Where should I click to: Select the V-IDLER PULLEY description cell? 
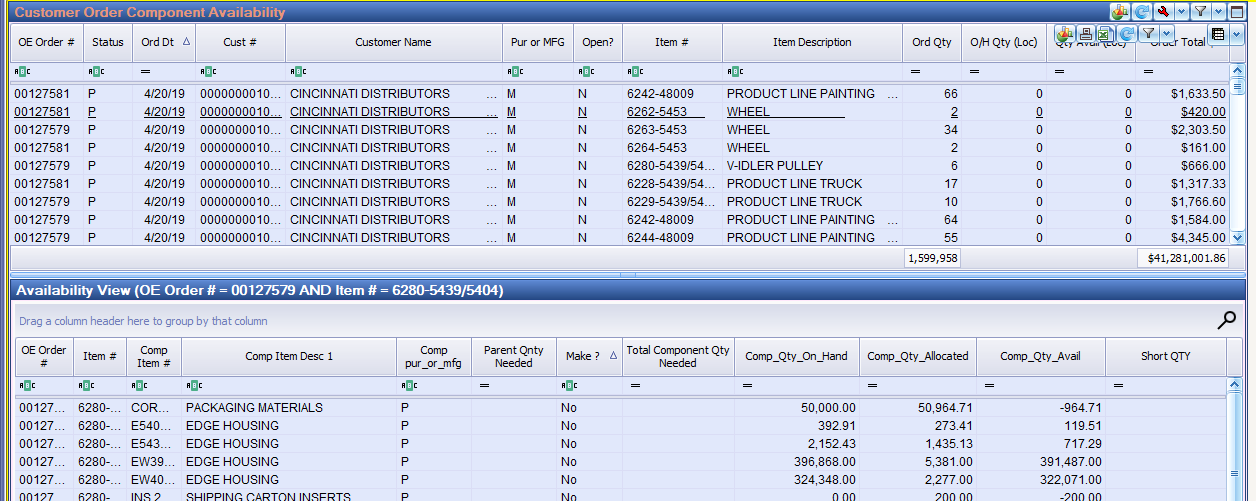812,166
